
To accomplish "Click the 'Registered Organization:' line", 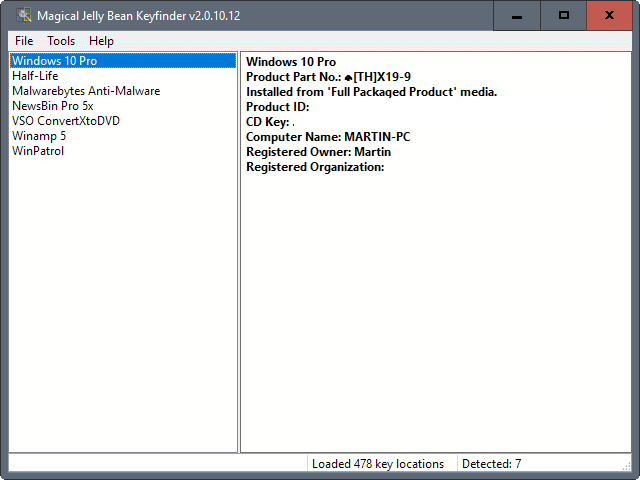I will point(315,167).
